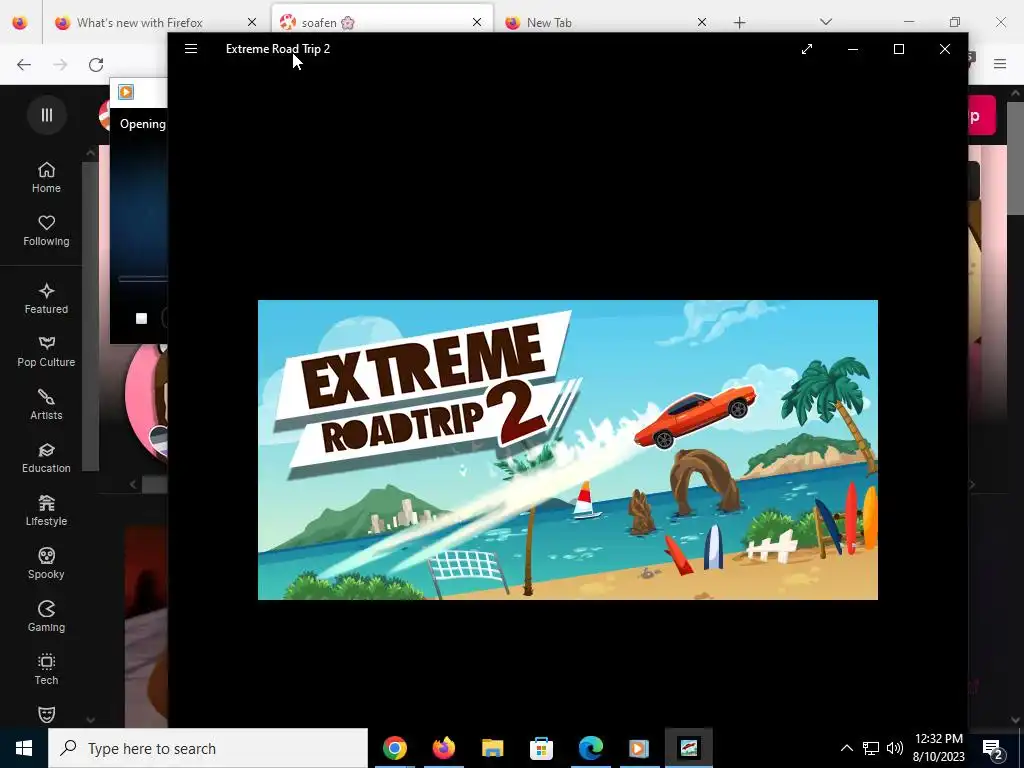This screenshot has height=768, width=1024.
Task: Browse the Spooky category
Action: pyautogui.click(x=46, y=563)
